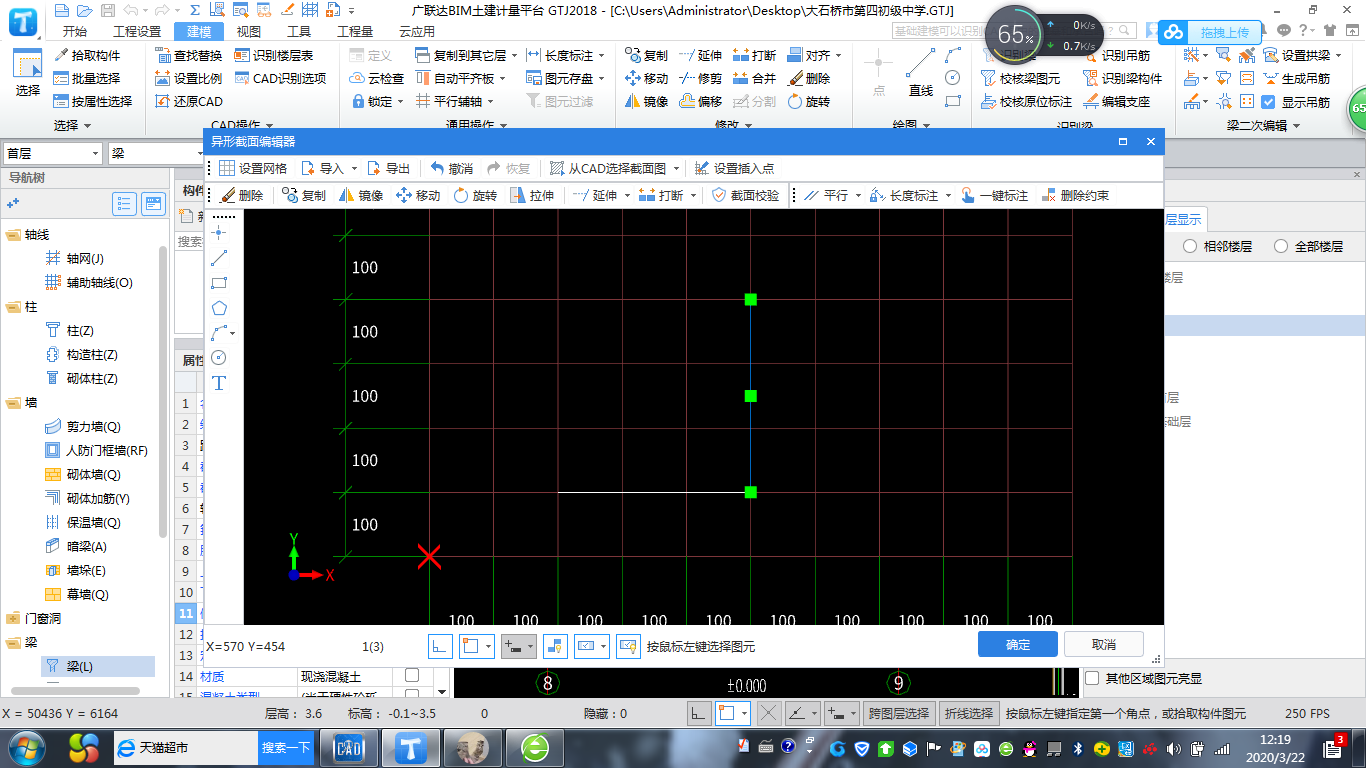Image resolution: width=1366 pixels, height=768 pixels.
Task: Select the line draw tool in section editor
Action: click(x=220, y=257)
